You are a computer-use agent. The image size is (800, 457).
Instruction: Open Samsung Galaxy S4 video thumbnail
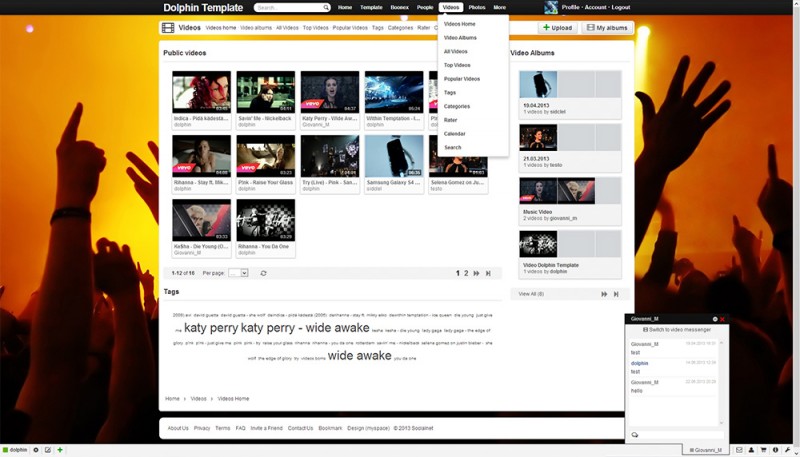click(394, 156)
